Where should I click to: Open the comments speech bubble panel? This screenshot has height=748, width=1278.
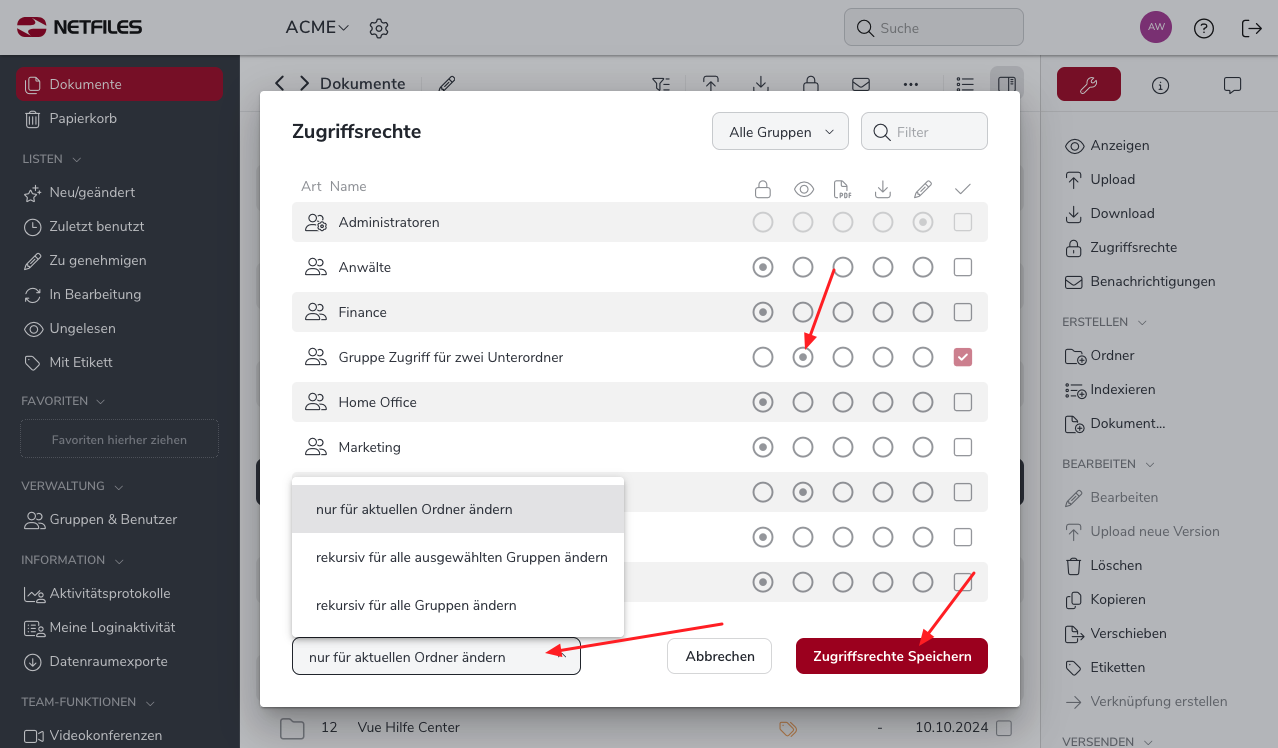(x=1232, y=85)
